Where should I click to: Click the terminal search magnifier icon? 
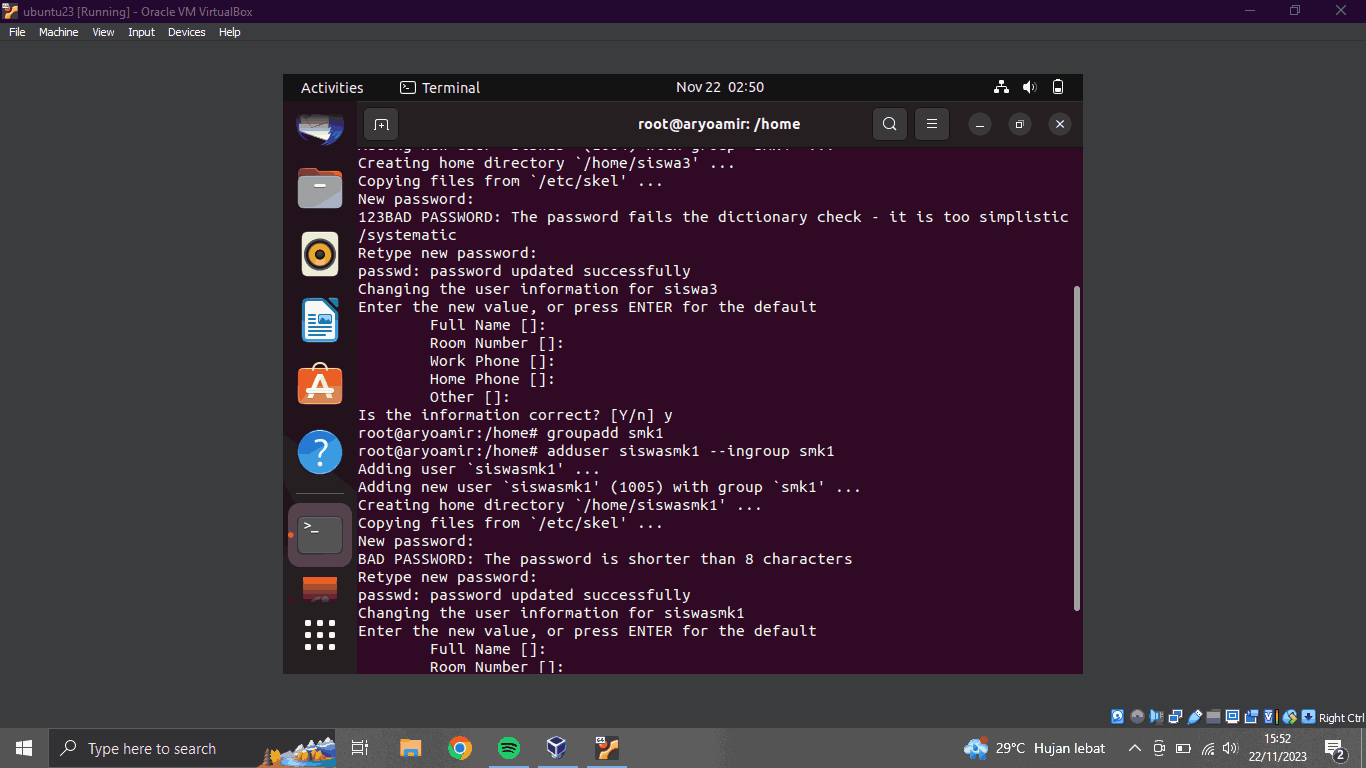(890, 124)
